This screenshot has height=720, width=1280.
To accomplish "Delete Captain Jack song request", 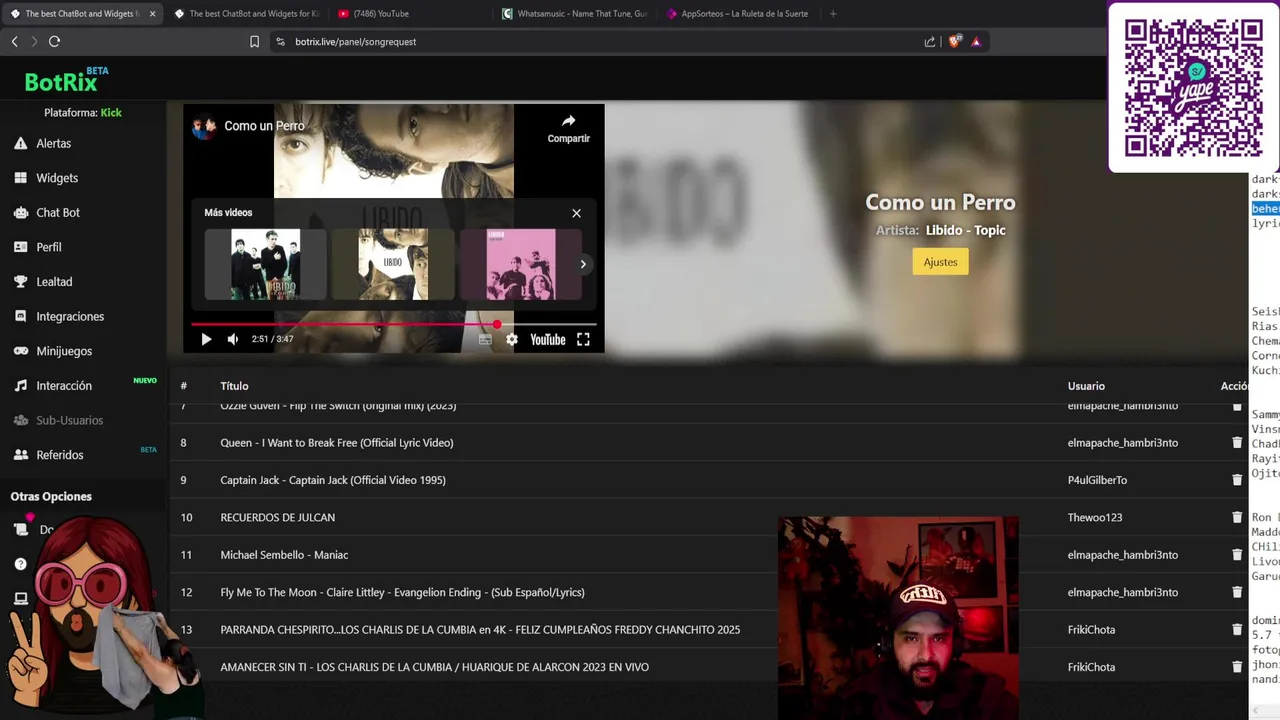I will tap(1237, 480).
